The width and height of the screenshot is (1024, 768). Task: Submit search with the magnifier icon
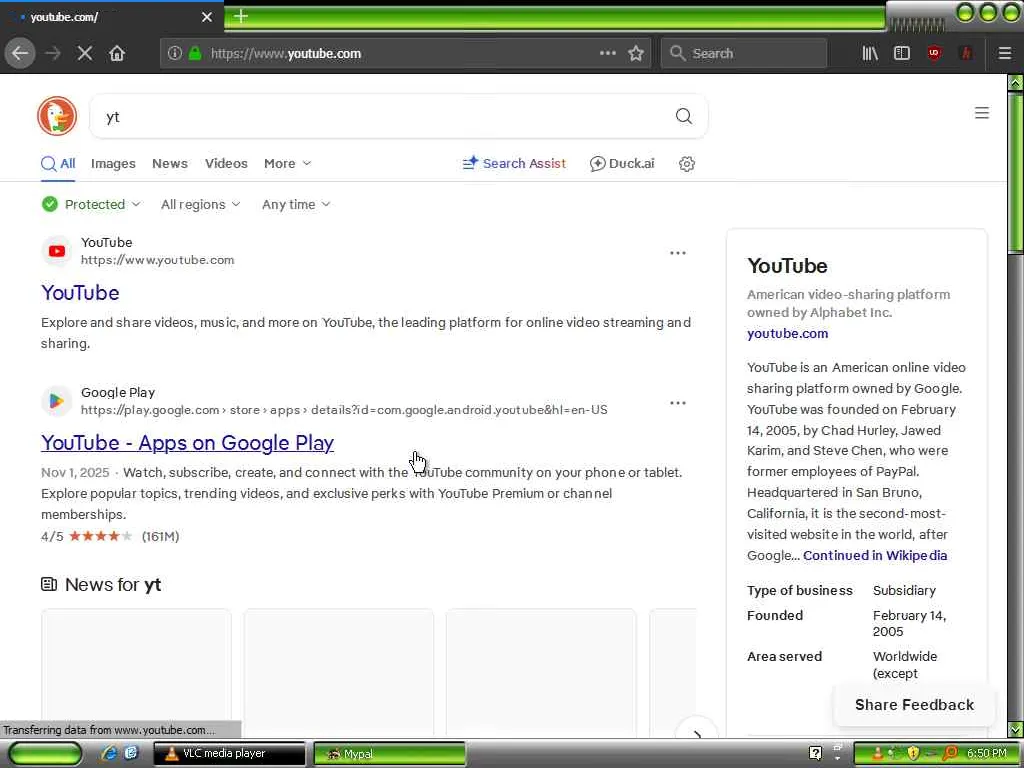click(x=684, y=116)
